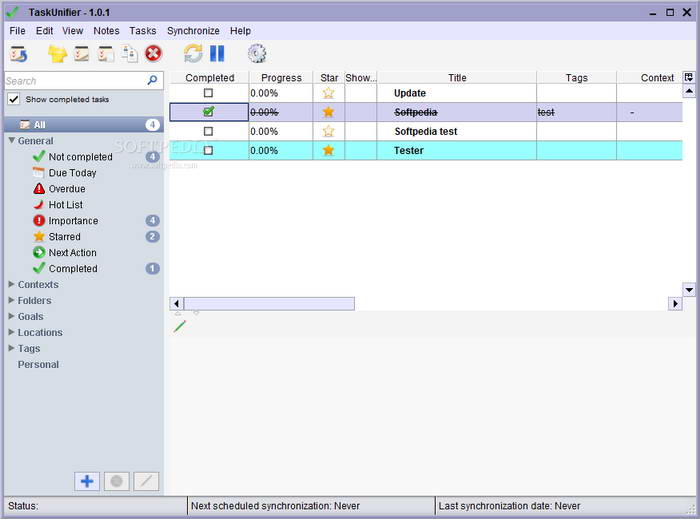Click the red delete task toolbar icon
This screenshot has height=519, width=700.
153,54
